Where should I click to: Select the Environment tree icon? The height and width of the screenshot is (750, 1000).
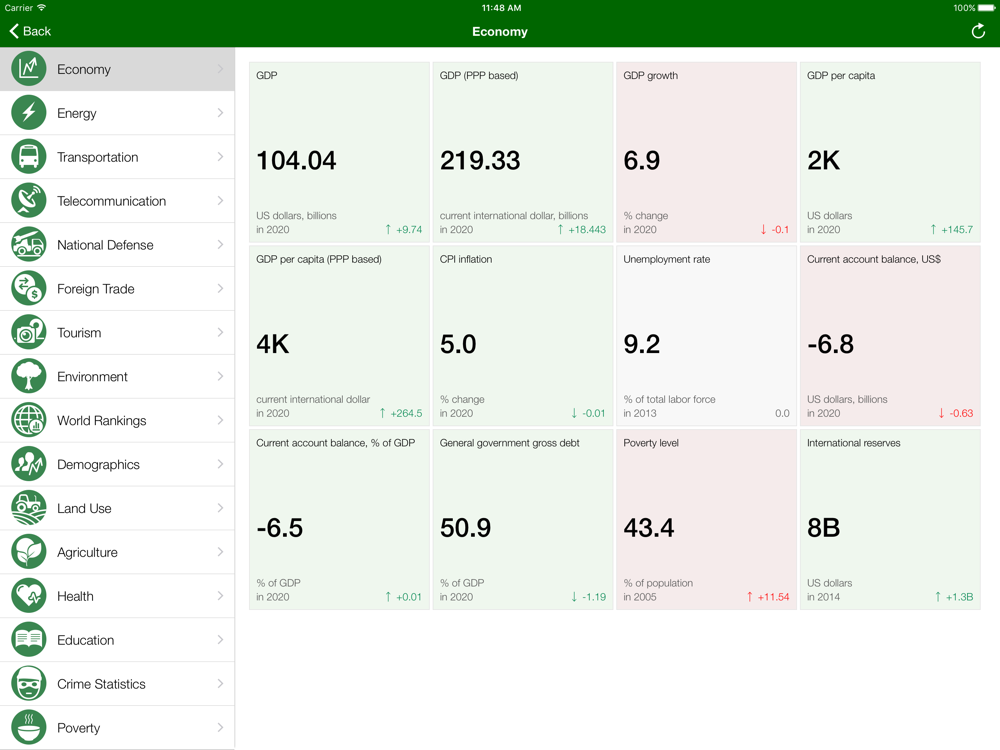pos(29,376)
